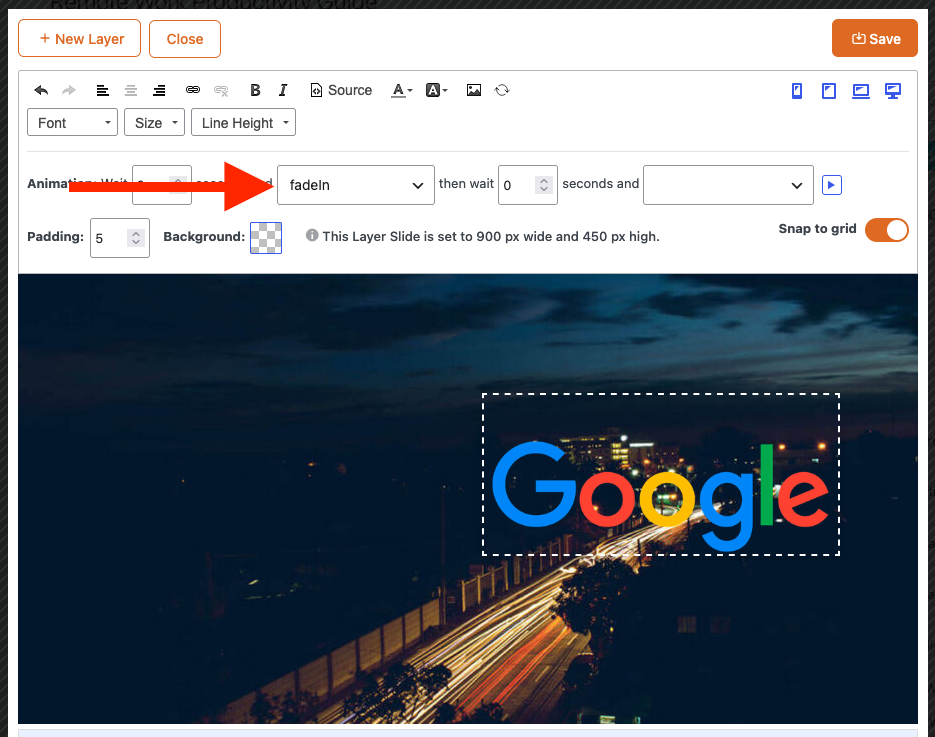Toggle italic formatting
The width and height of the screenshot is (935, 737).
(x=283, y=90)
